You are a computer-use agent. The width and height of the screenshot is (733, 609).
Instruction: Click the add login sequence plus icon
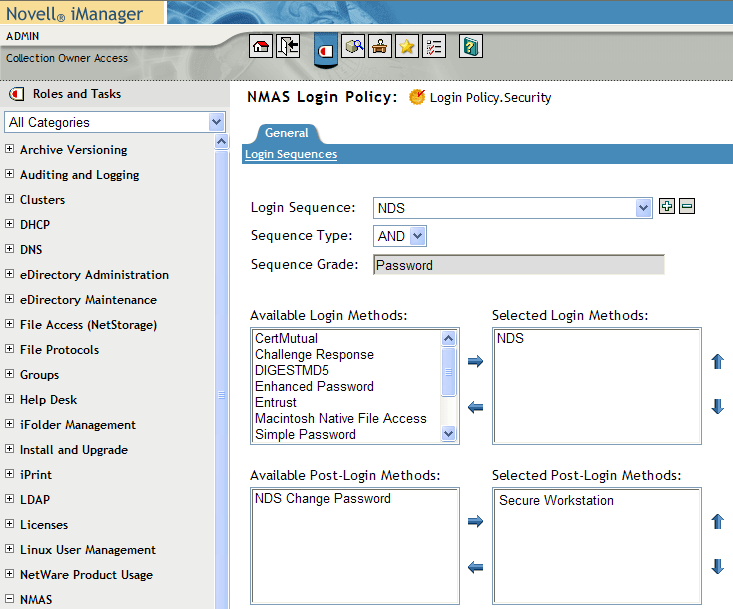pos(667,206)
